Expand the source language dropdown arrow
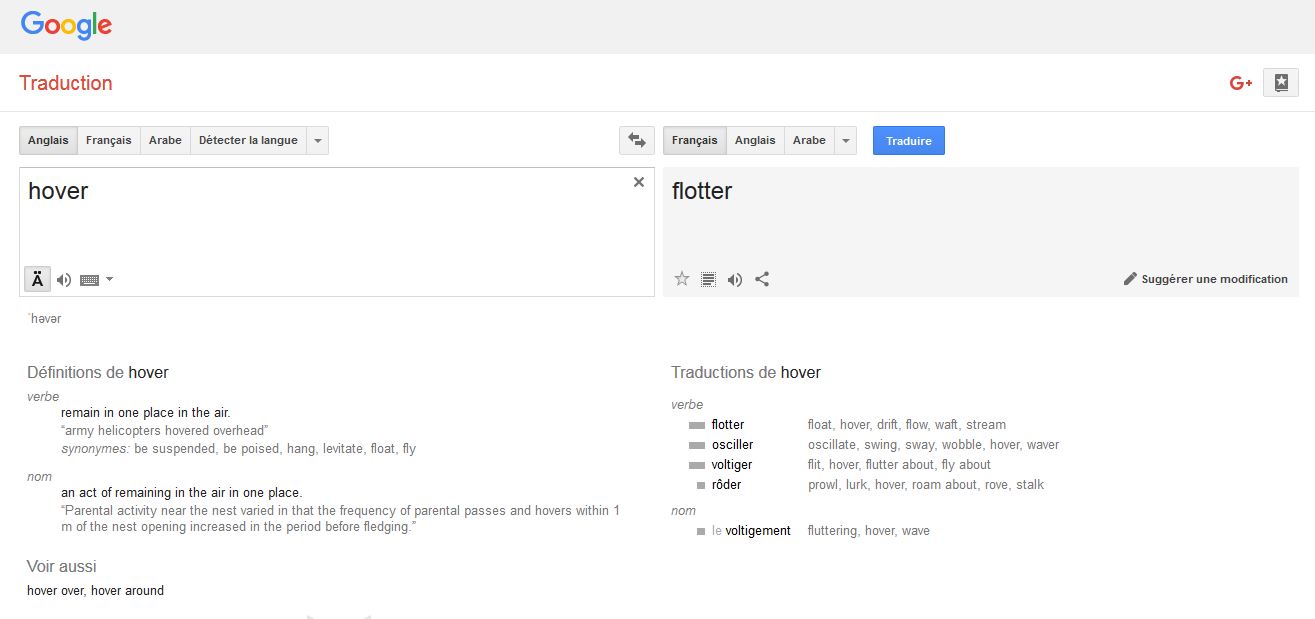 point(318,141)
